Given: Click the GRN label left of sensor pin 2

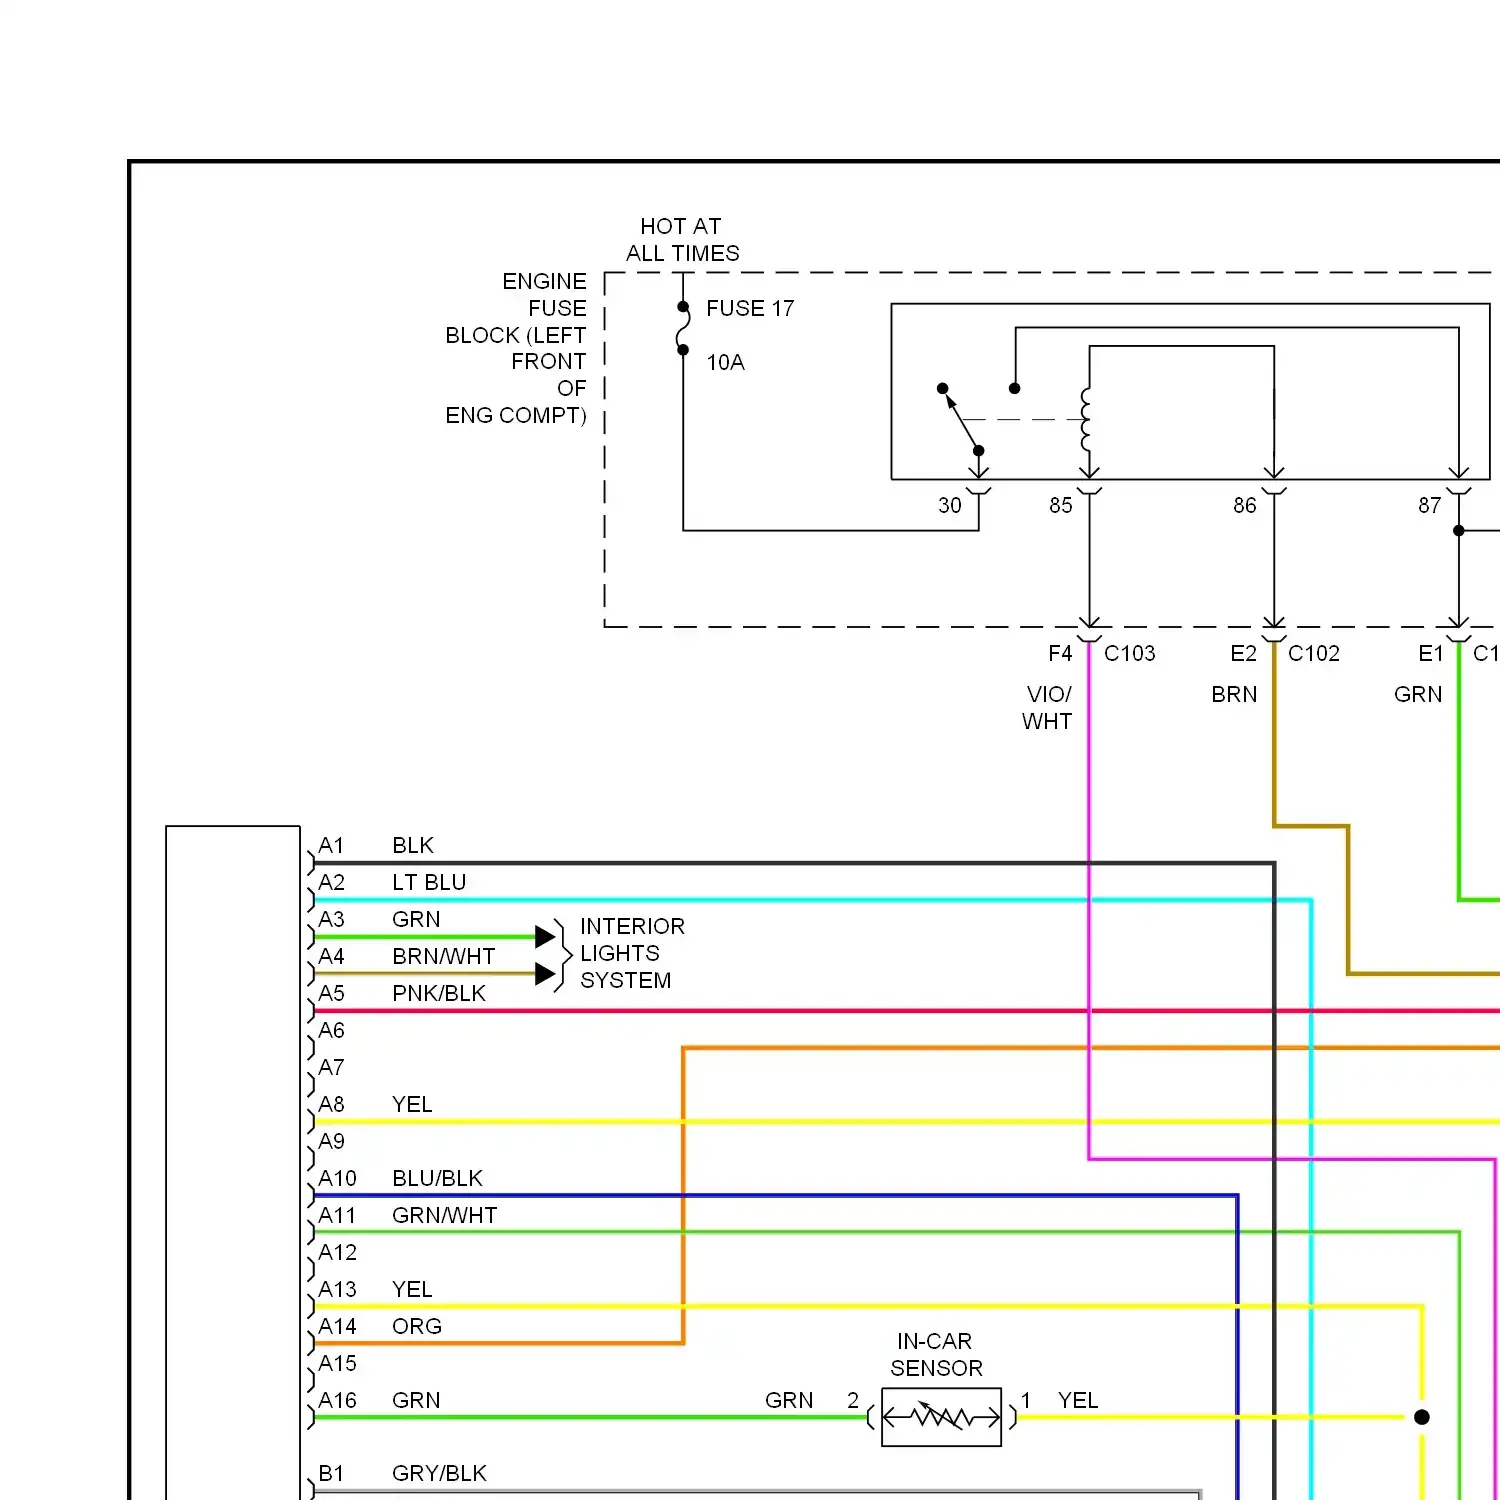Looking at the screenshot, I should click(x=789, y=1400).
